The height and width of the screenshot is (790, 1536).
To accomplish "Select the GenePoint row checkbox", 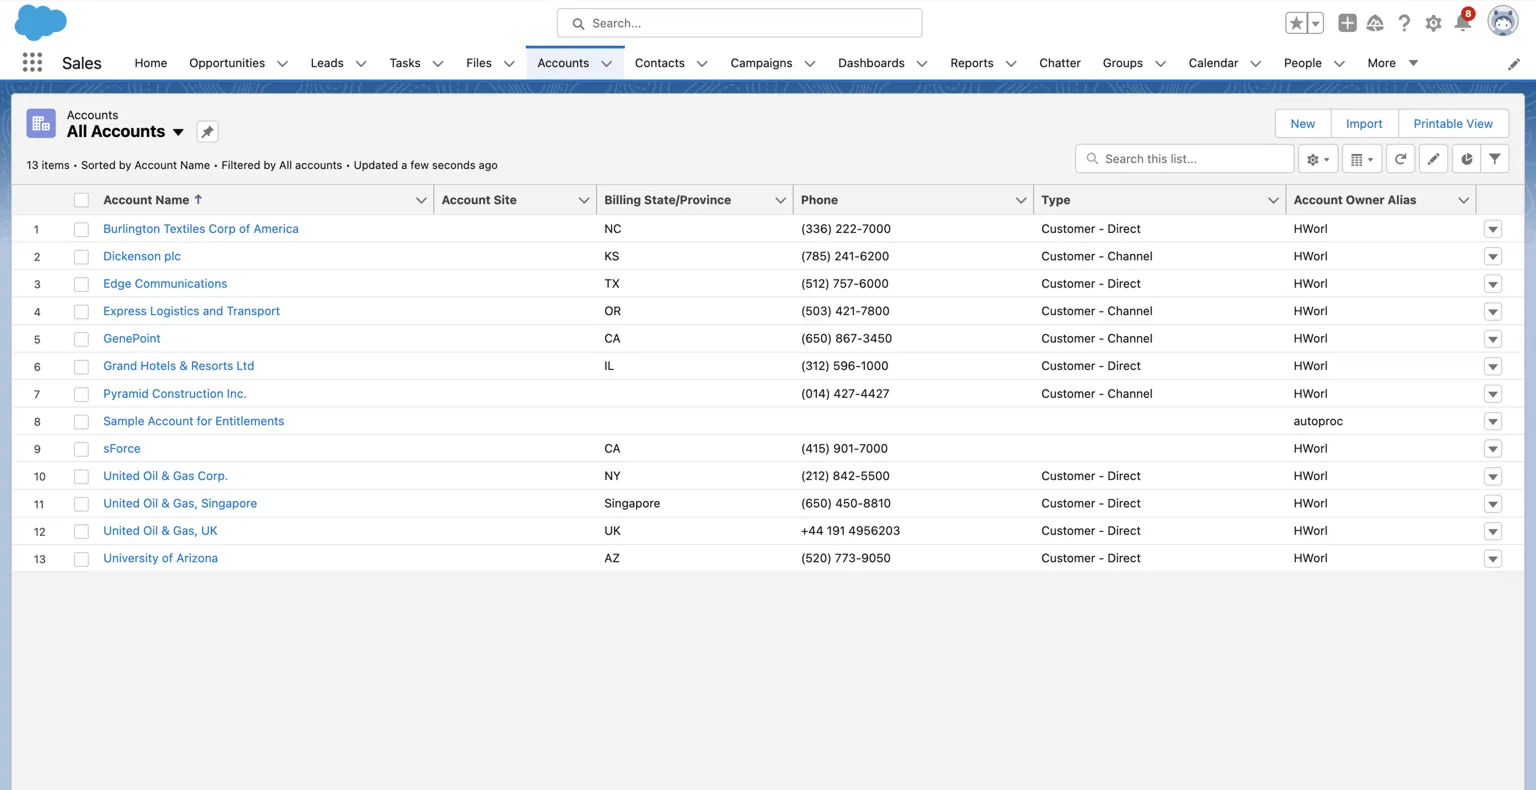I will pos(81,339).
